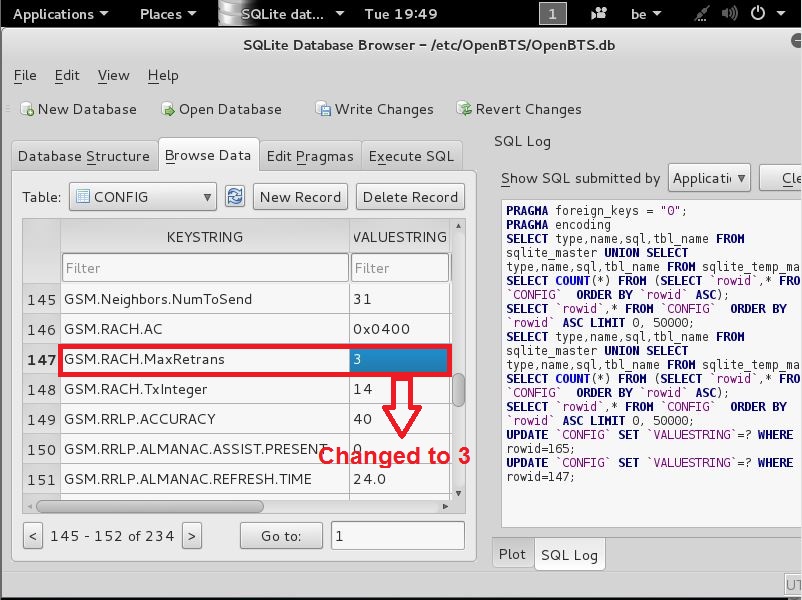Click the 'Go to:' button
802x600 pixels.
click(x=281, y=536)
